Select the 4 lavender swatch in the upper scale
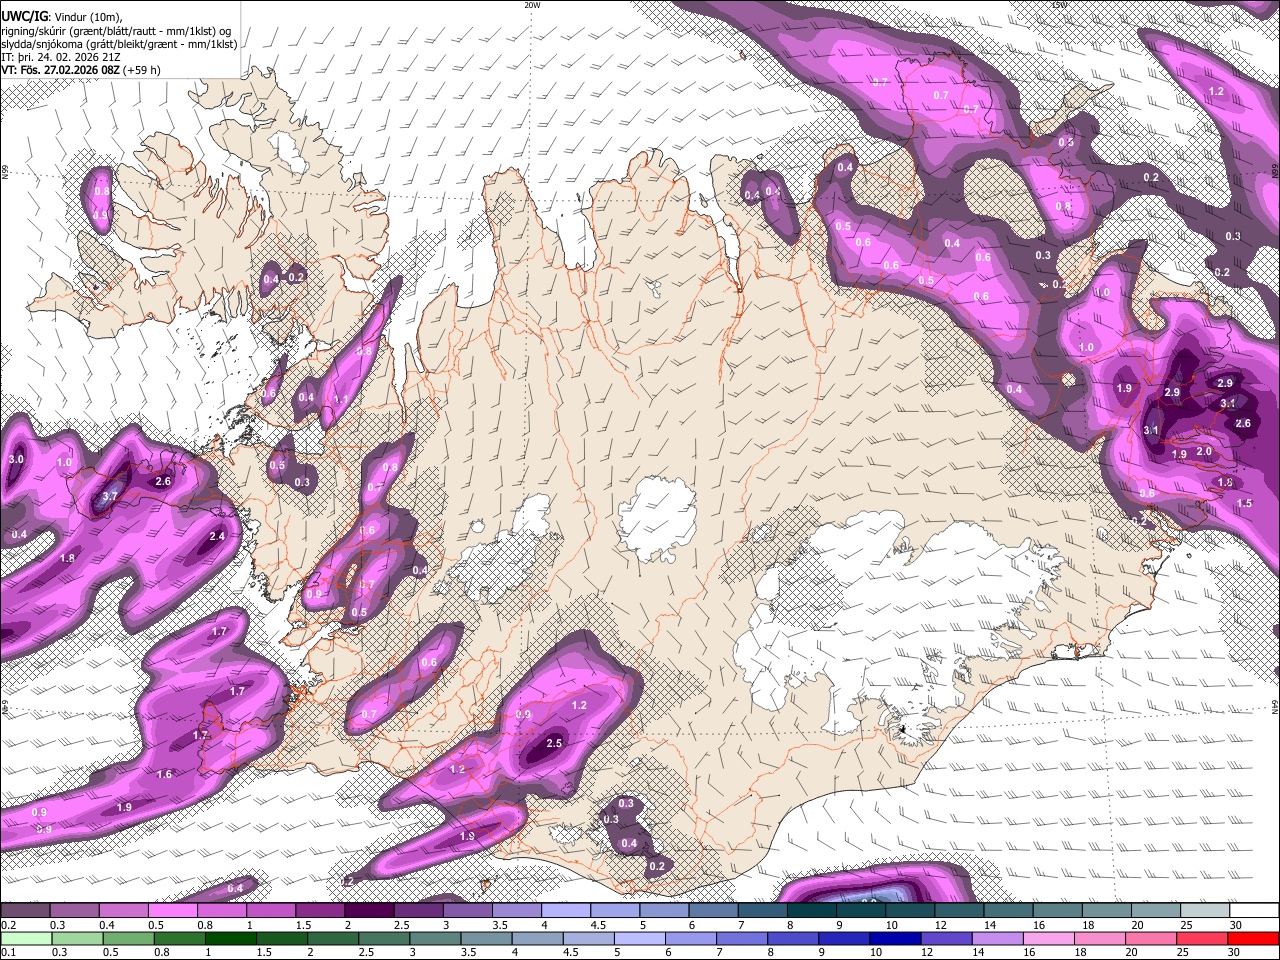The height and width of the screenshot is (960, 1280). 566,911
